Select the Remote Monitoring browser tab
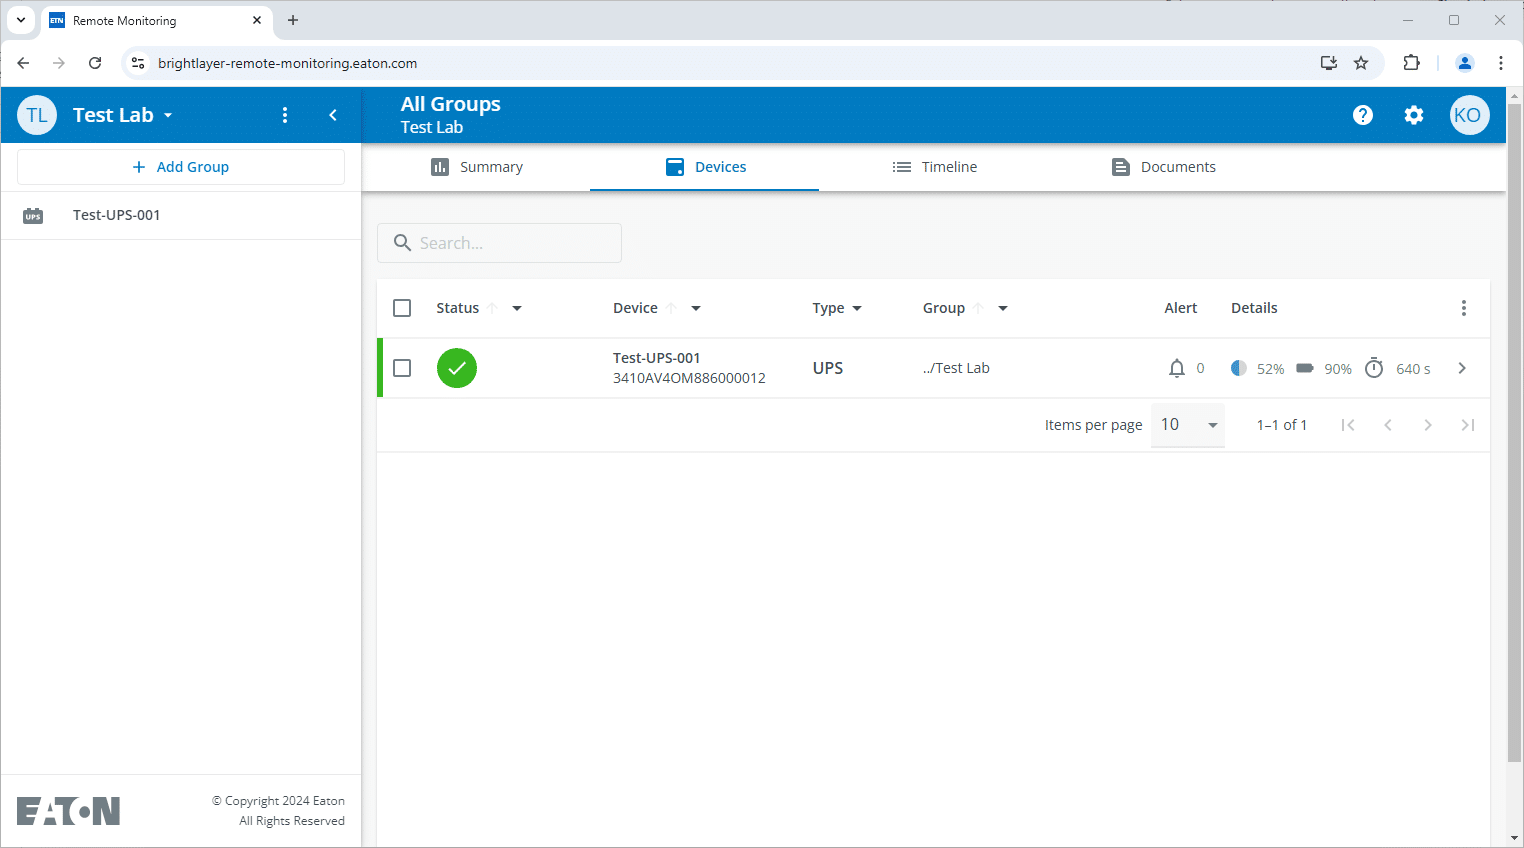 (x=157, y=20)
